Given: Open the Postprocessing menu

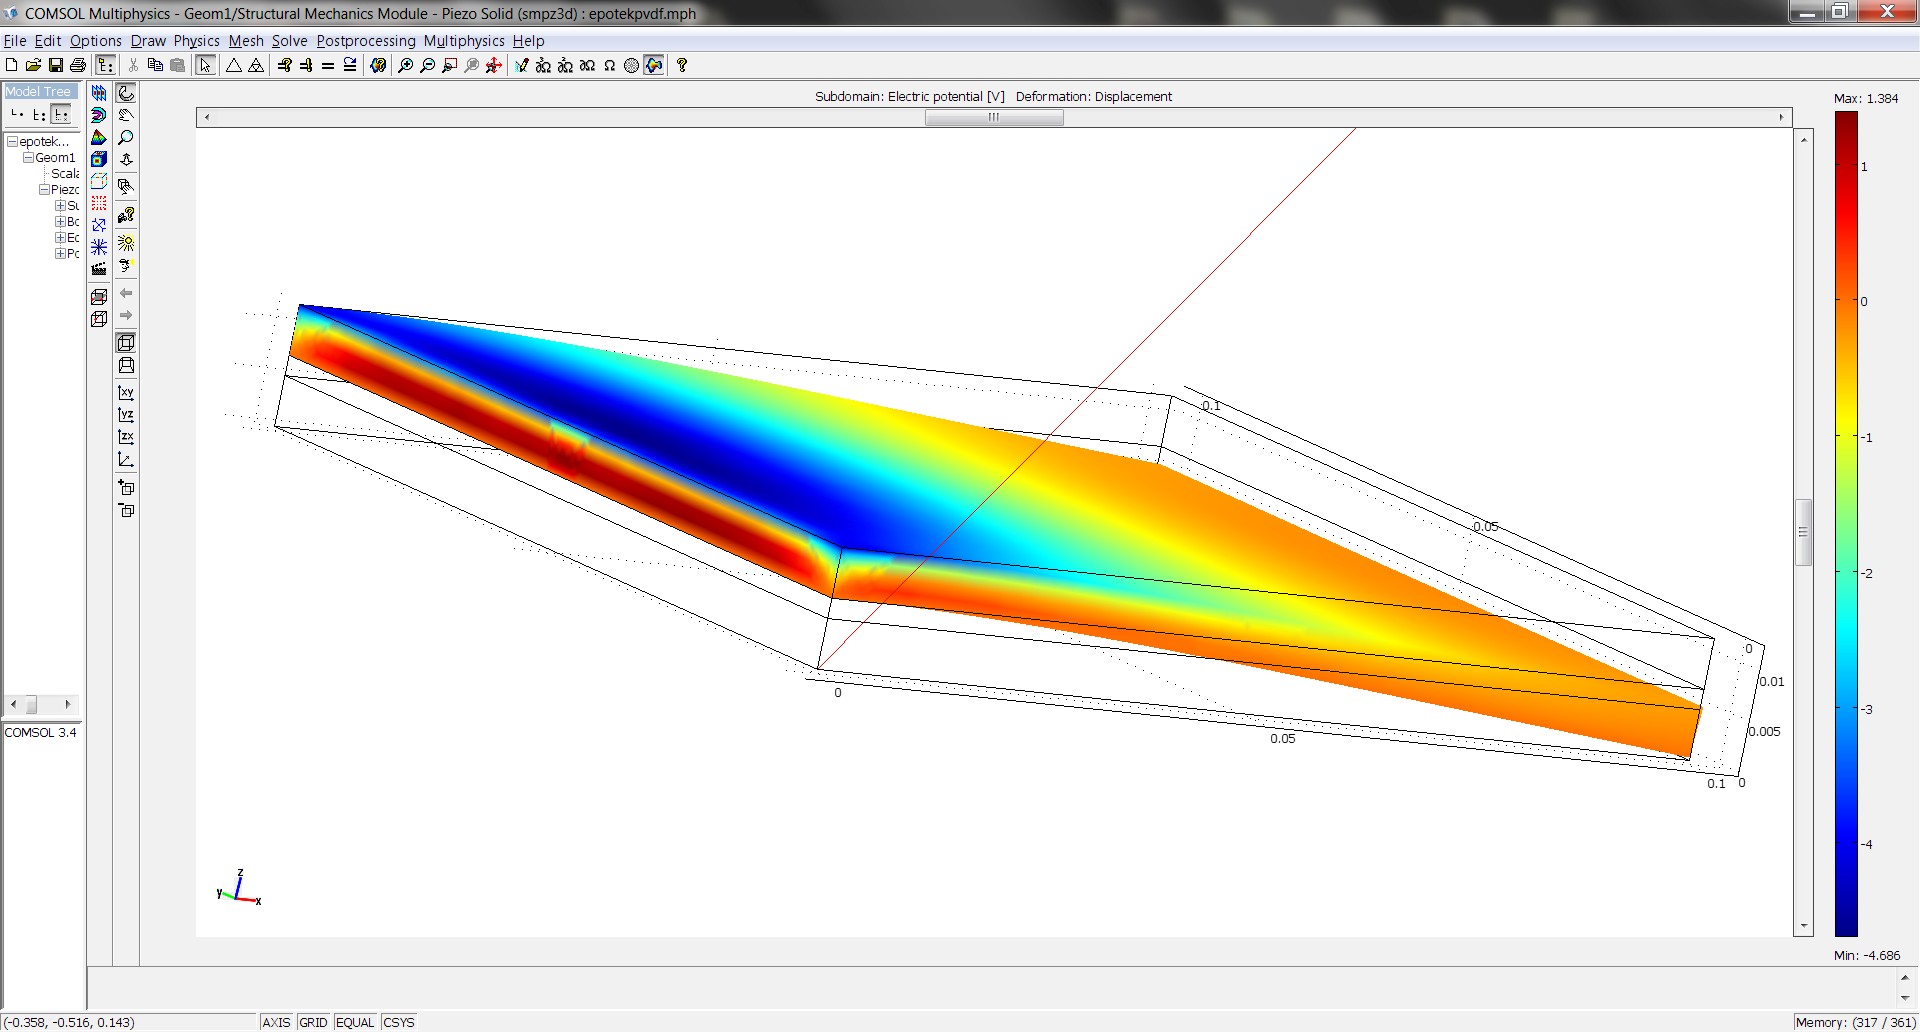Looking at the screenshot, I should click(366, 41).
